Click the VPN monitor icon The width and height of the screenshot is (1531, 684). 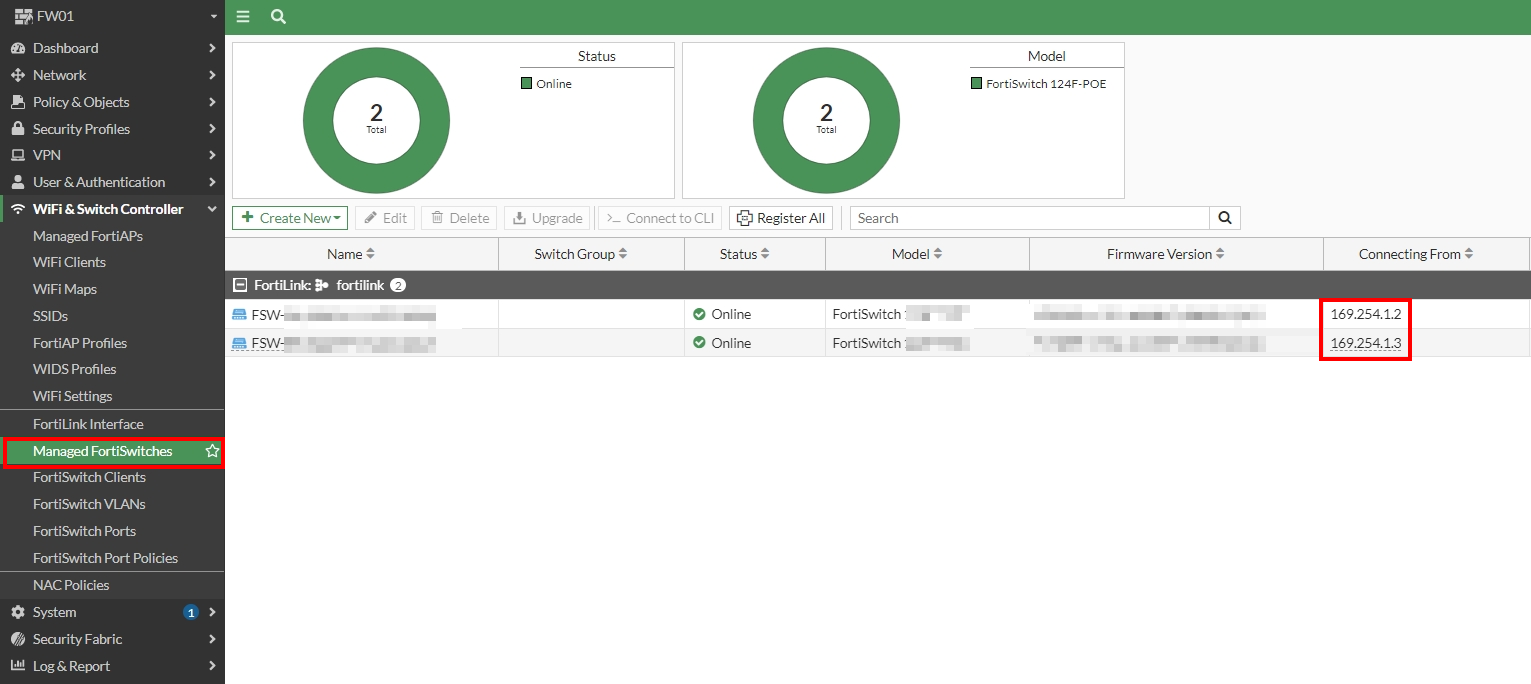[x=17, y=155]
